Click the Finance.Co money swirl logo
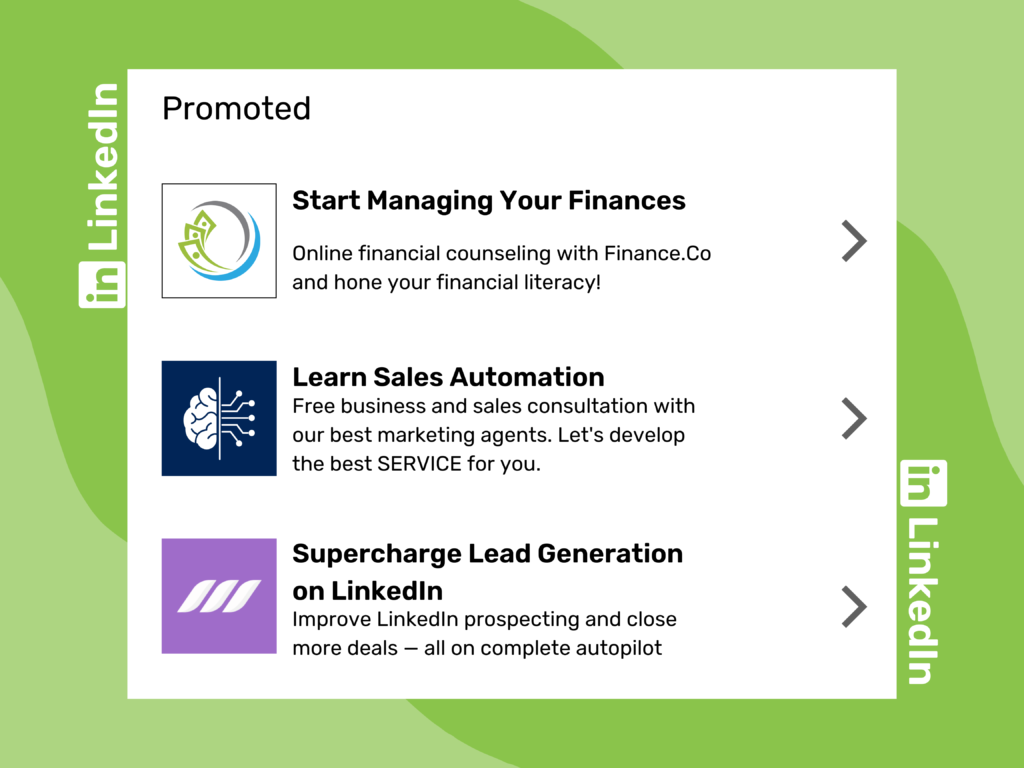Screen dimensions: 1024x768 pos(219,241)
